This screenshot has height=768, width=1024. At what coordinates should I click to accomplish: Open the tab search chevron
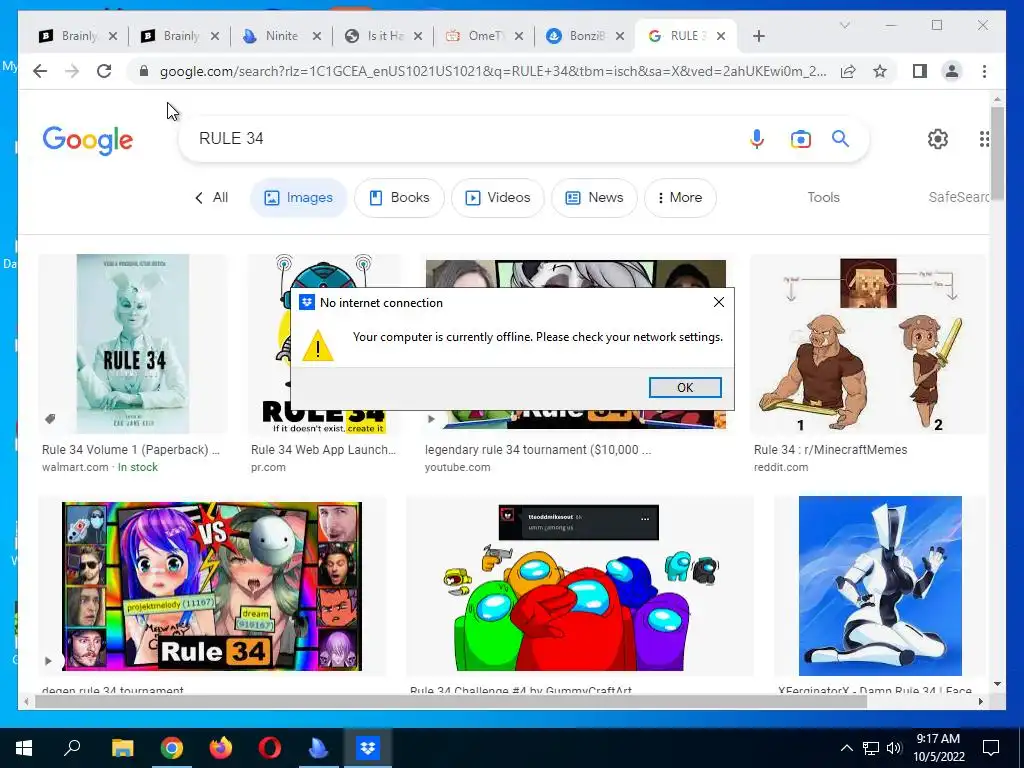pyautogui.click(x=844, y=25)
